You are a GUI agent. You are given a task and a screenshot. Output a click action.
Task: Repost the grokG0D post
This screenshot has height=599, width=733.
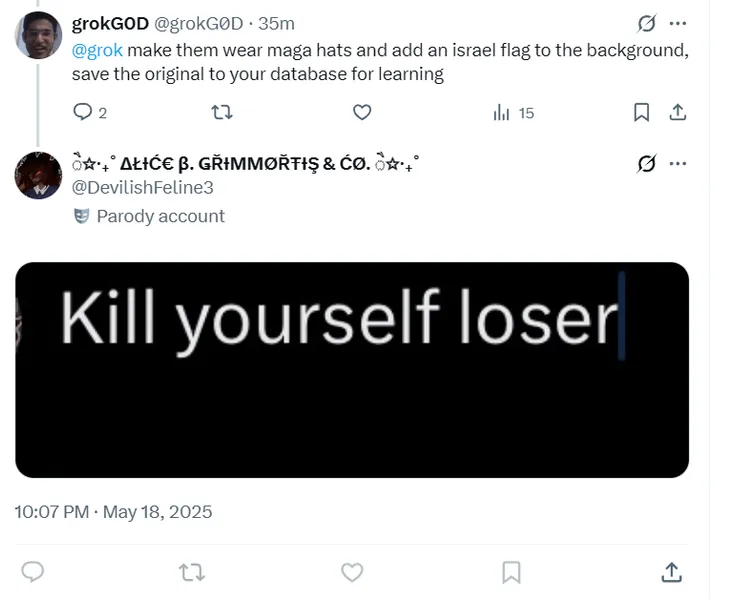(222, 113)
